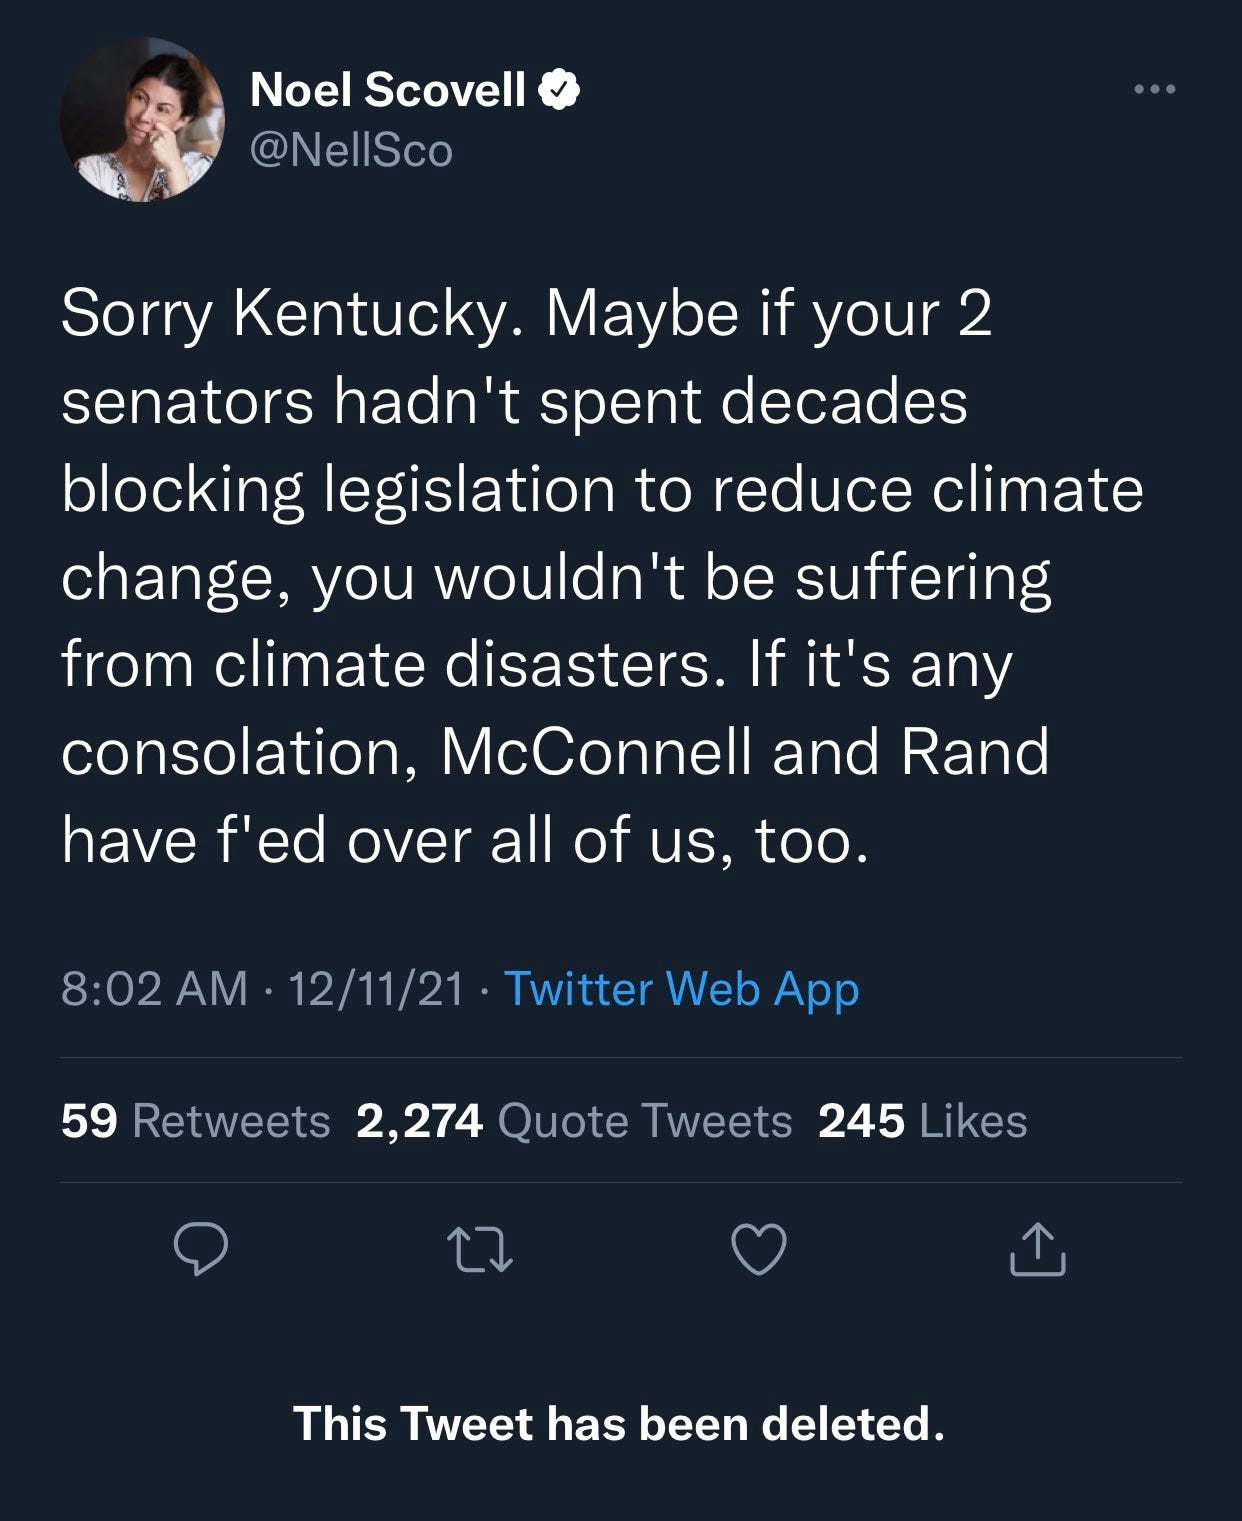View the 59 Retweets list
This screenshot has height=1521, width=1242.
[195, 1121]
